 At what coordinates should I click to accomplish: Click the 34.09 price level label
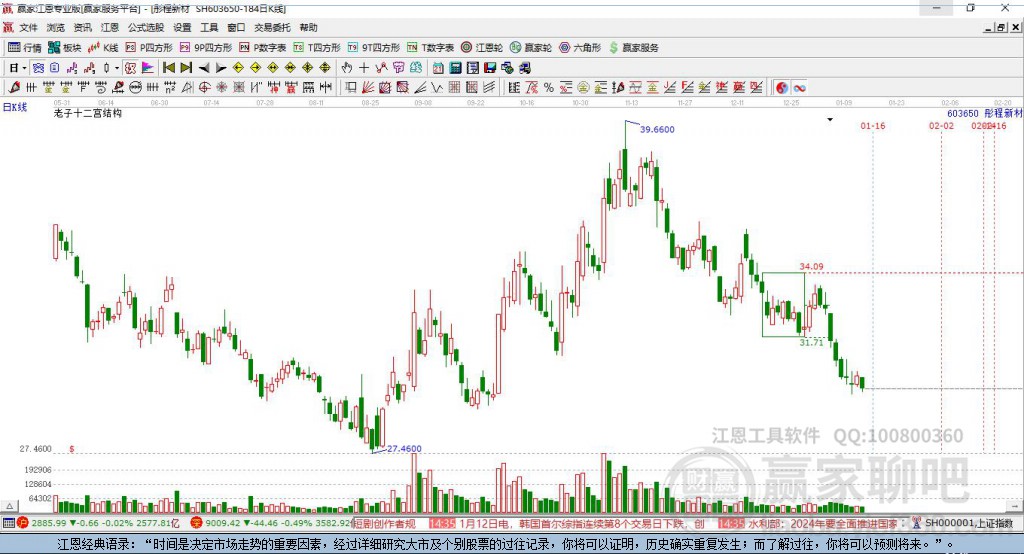click(x=811, y=267)
